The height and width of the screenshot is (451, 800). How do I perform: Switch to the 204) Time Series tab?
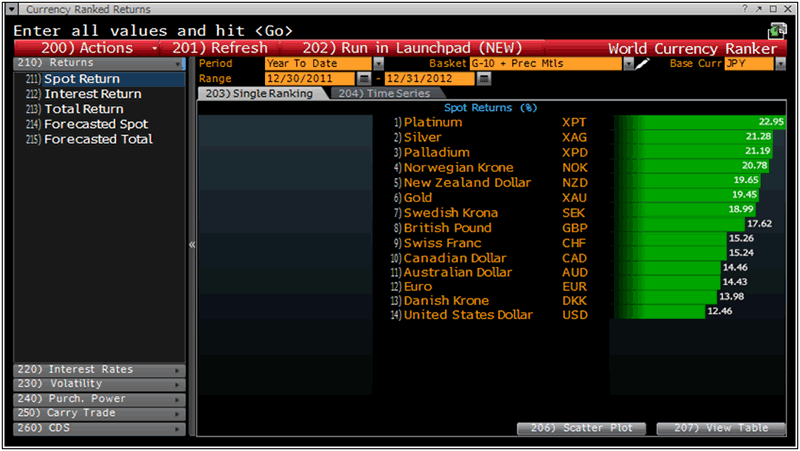coord(386,93)
